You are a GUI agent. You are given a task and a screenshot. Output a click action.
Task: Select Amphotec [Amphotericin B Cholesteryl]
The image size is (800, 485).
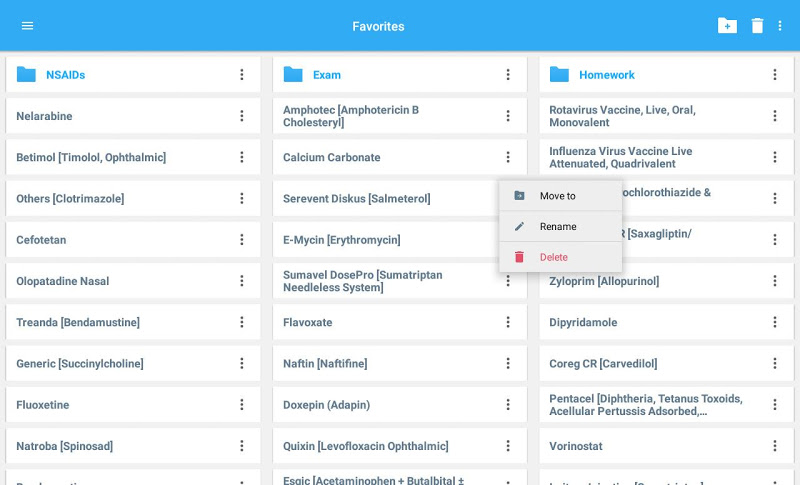tap(399, 116)
